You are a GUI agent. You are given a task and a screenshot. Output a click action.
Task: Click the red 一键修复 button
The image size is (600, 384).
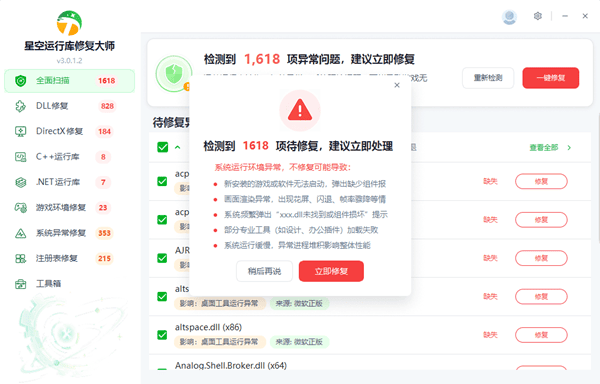[x=551, y=78]
